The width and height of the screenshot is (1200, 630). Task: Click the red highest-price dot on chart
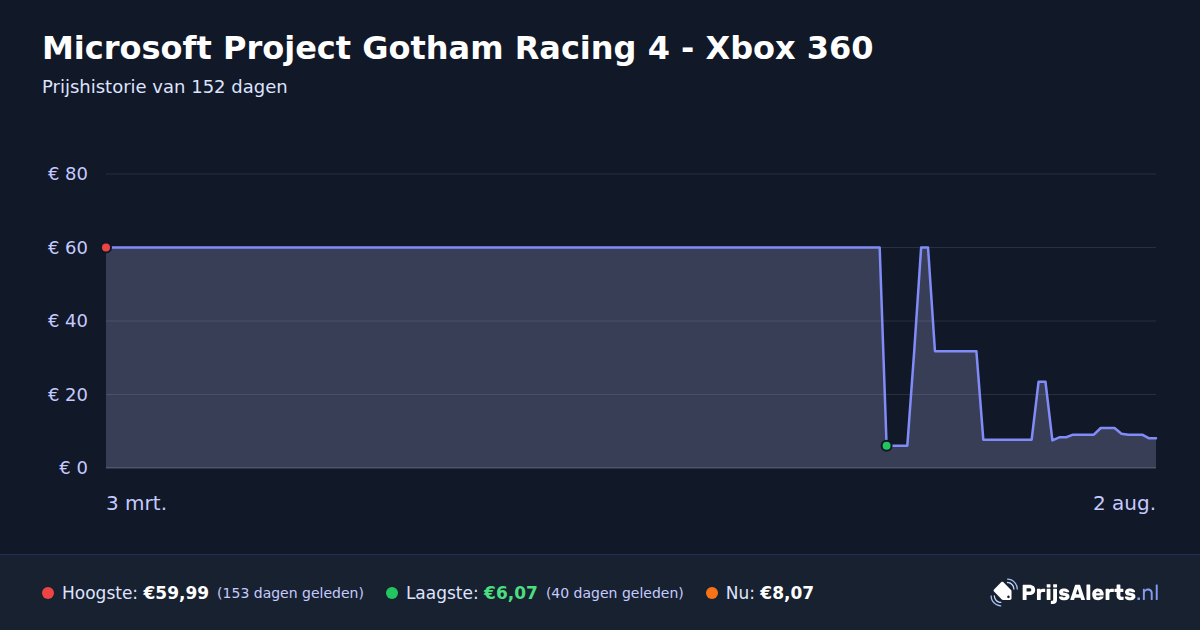106,247
